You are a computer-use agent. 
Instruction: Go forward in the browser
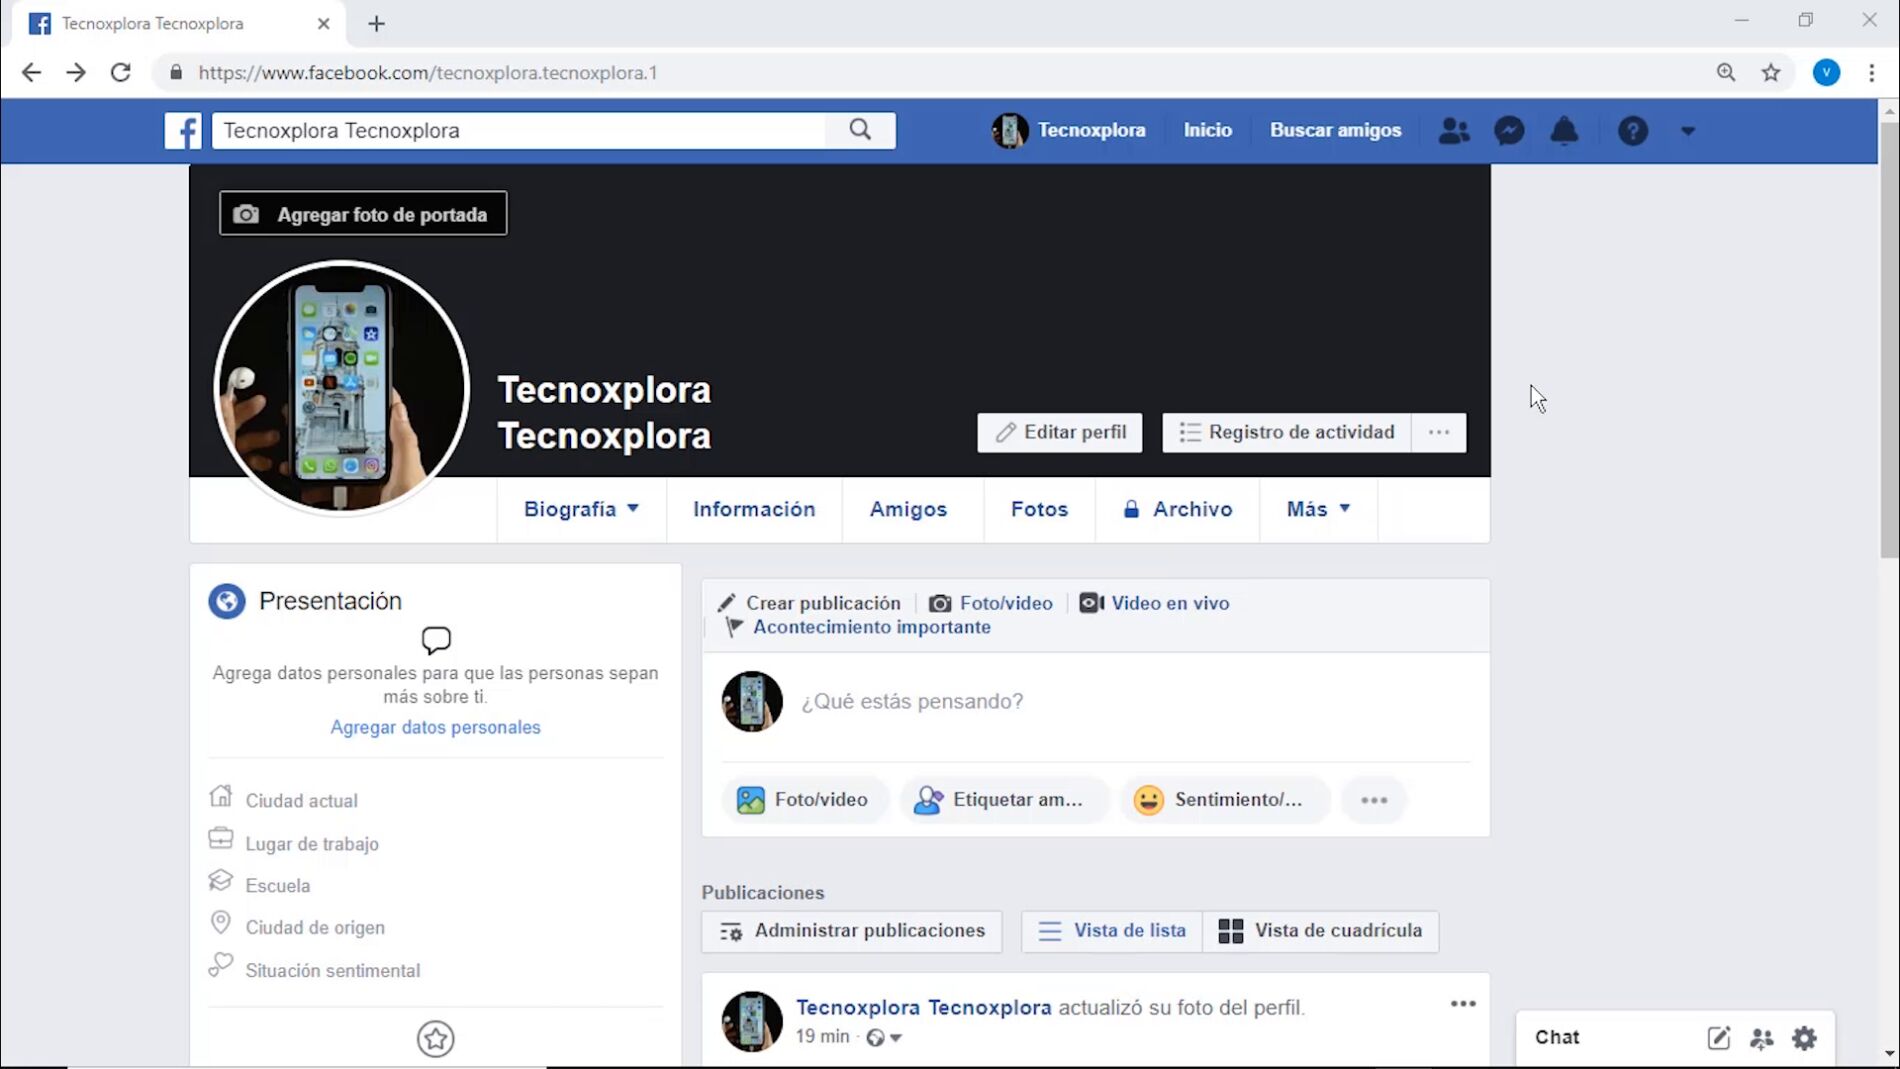(76, 72)
